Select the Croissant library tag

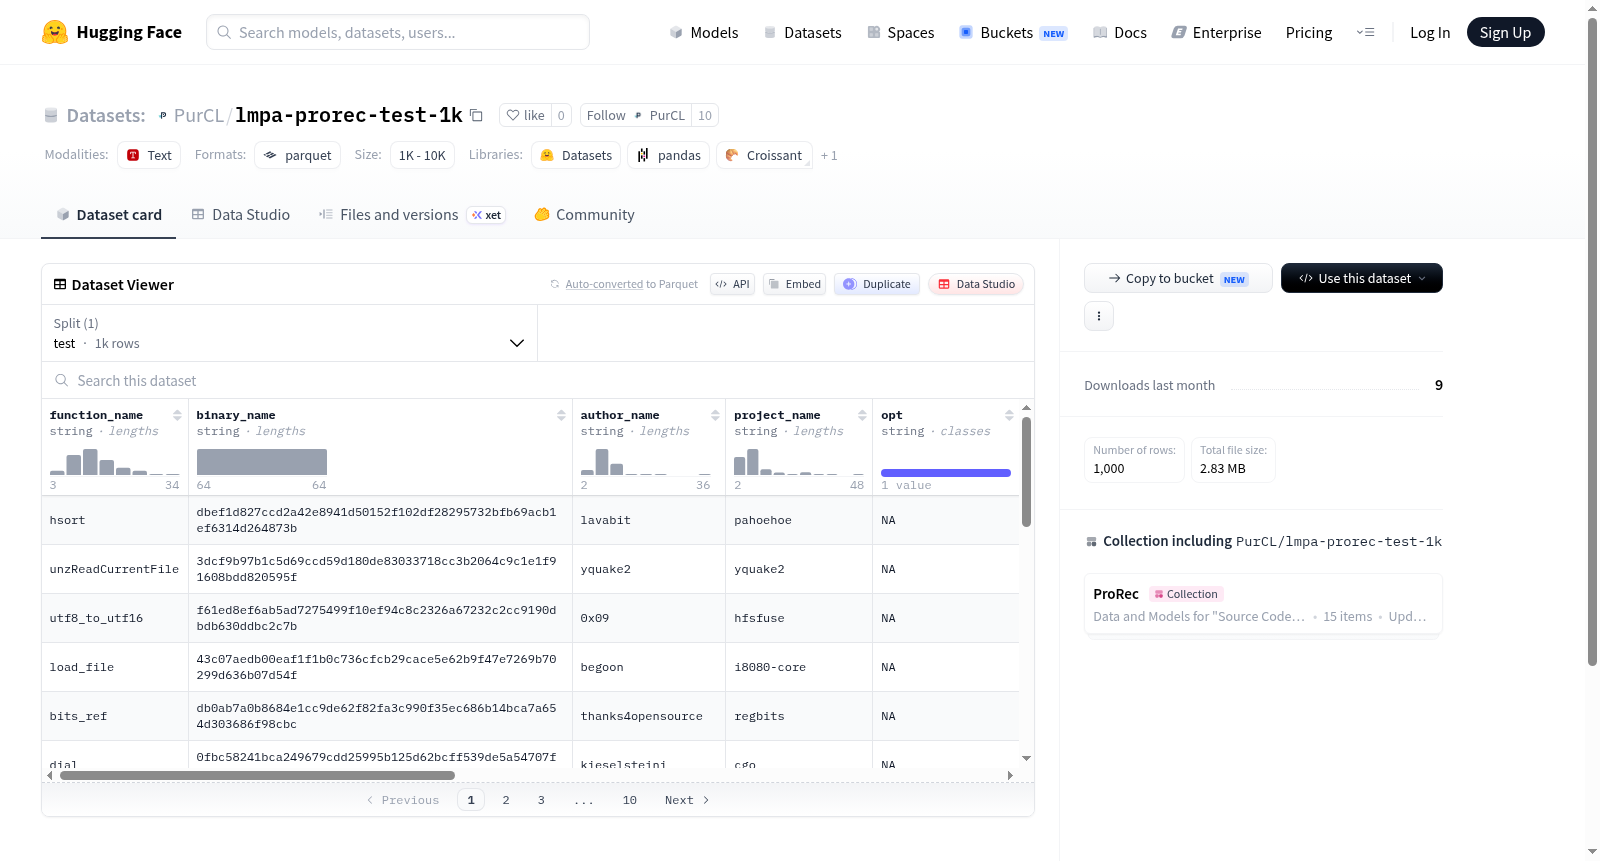point(764,155)
